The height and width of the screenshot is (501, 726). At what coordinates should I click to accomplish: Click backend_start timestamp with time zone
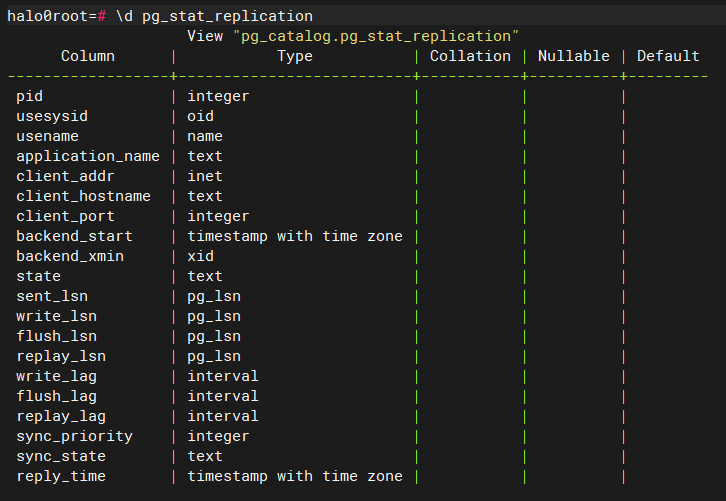(295, 236)
